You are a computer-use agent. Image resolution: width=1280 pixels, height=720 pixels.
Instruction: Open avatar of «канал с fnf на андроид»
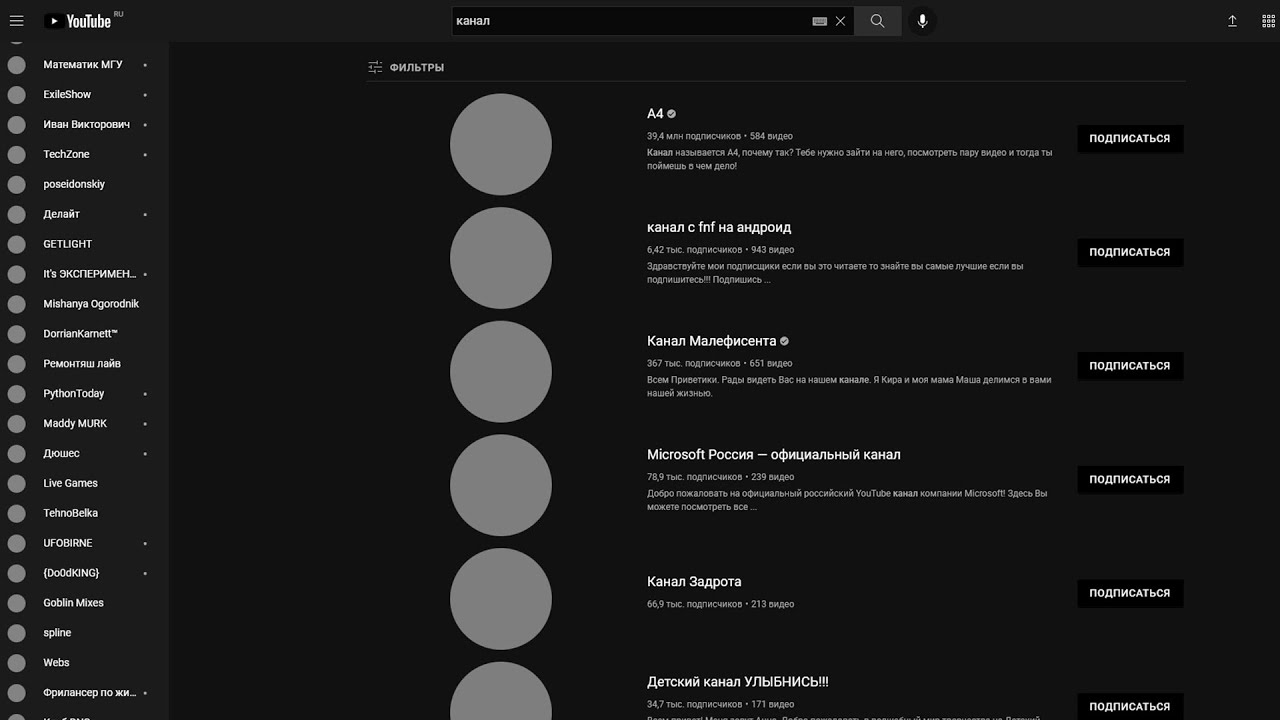point(501,258)
